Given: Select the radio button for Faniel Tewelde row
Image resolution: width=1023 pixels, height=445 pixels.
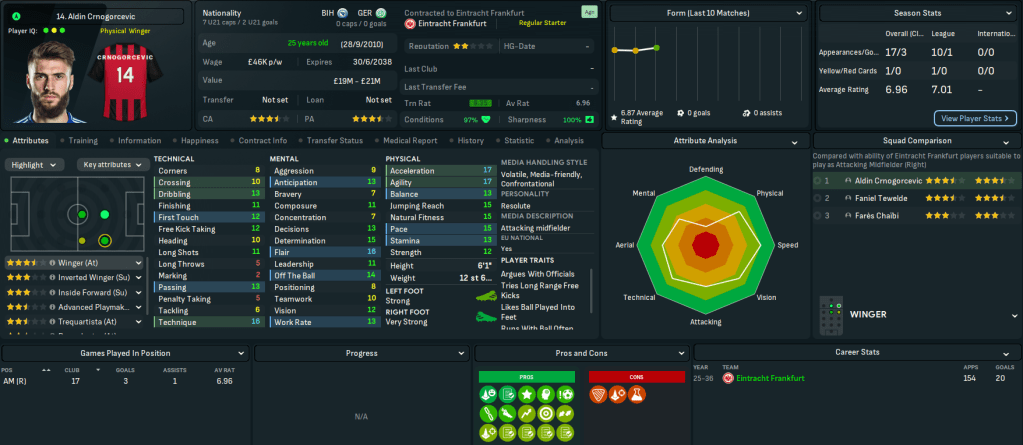Looking at the screenshot, I should coord(816,198).
